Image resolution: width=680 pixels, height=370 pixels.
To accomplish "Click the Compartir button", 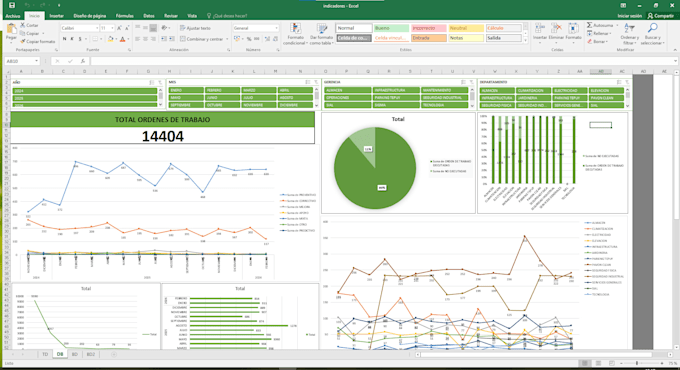I will tap(660, 16).
